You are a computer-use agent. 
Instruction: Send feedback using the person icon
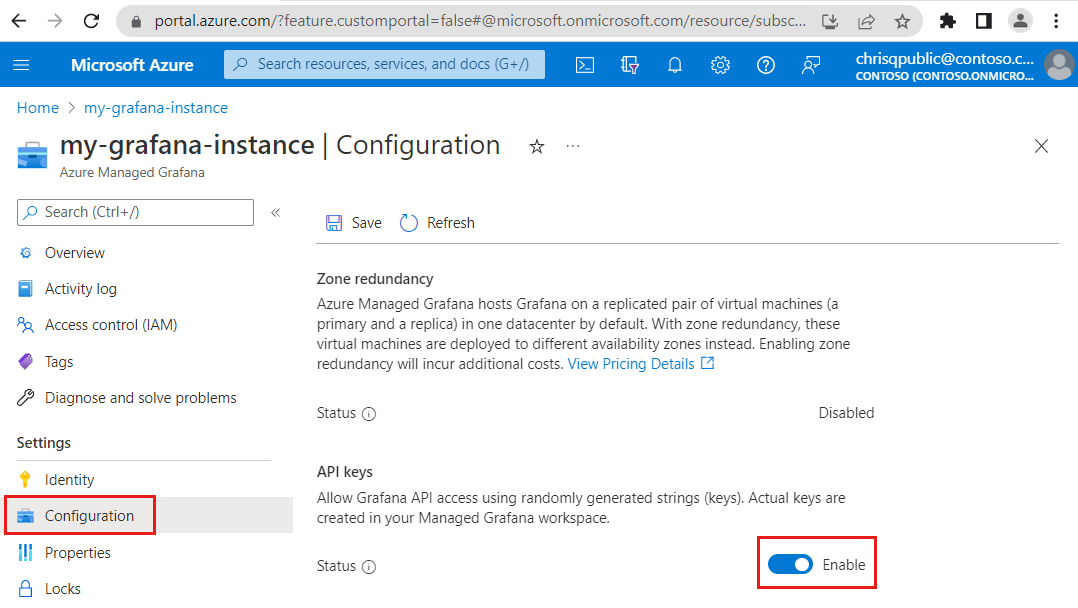pos(811,64)
